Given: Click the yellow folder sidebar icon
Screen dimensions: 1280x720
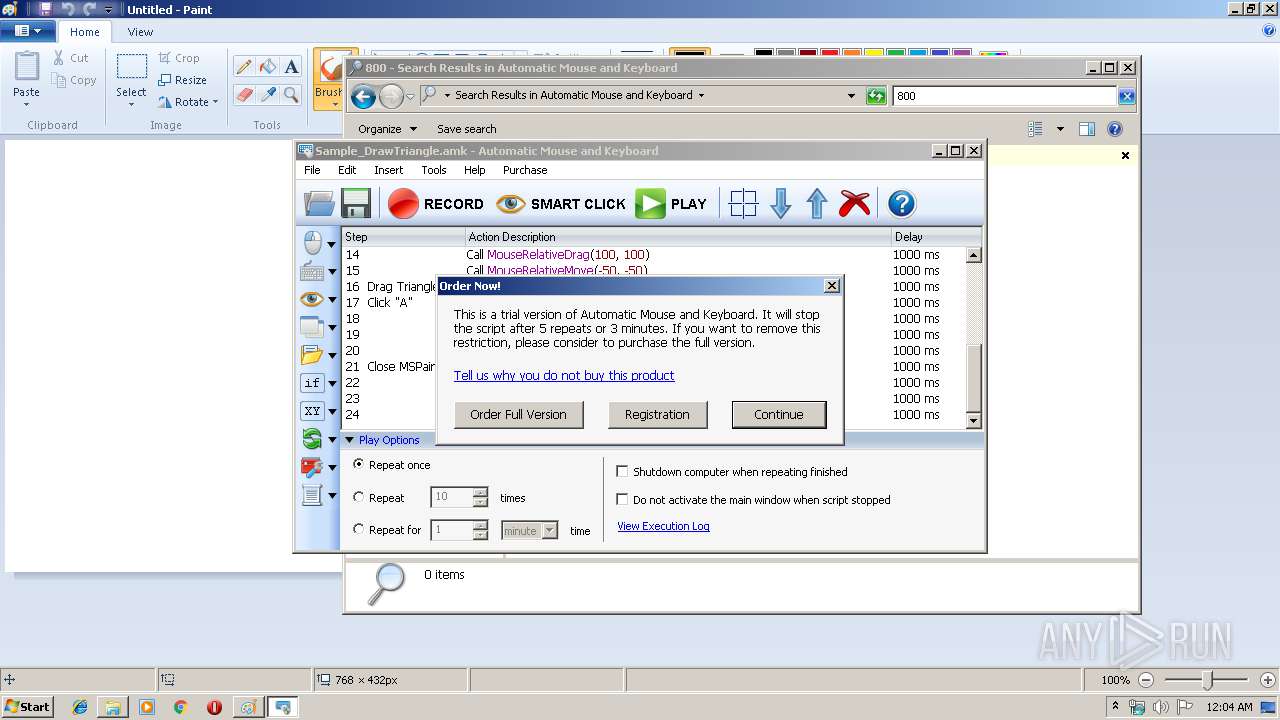Looking at the screenshot, I should tap(312, 355).
